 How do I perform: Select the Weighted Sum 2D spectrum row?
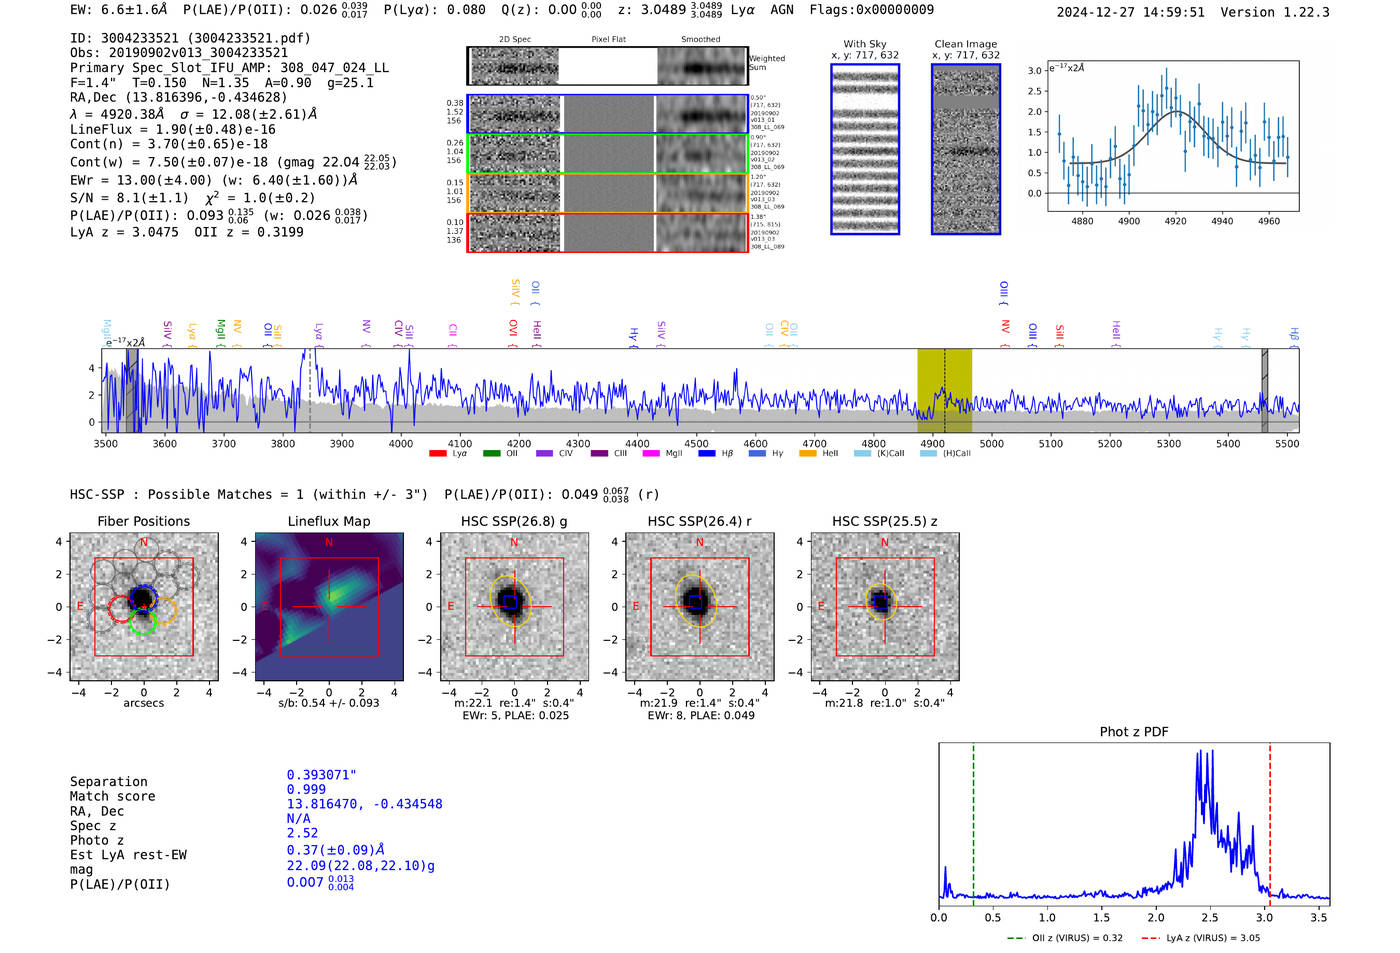pos(608,66)
